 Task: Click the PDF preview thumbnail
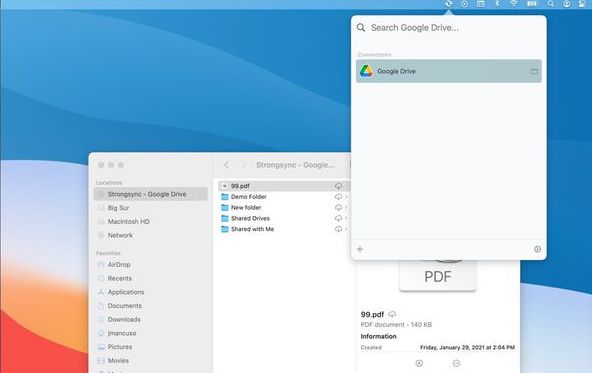click(438, 276)
